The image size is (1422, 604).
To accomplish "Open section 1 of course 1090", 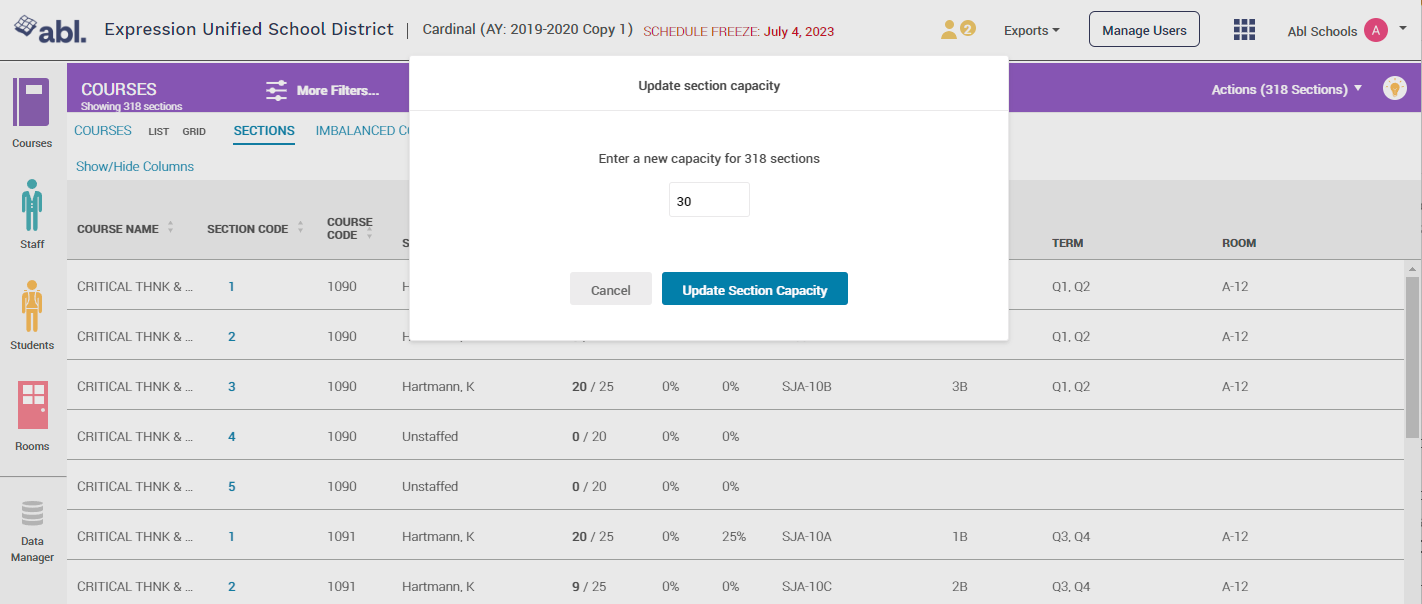I will click(231, 286).
